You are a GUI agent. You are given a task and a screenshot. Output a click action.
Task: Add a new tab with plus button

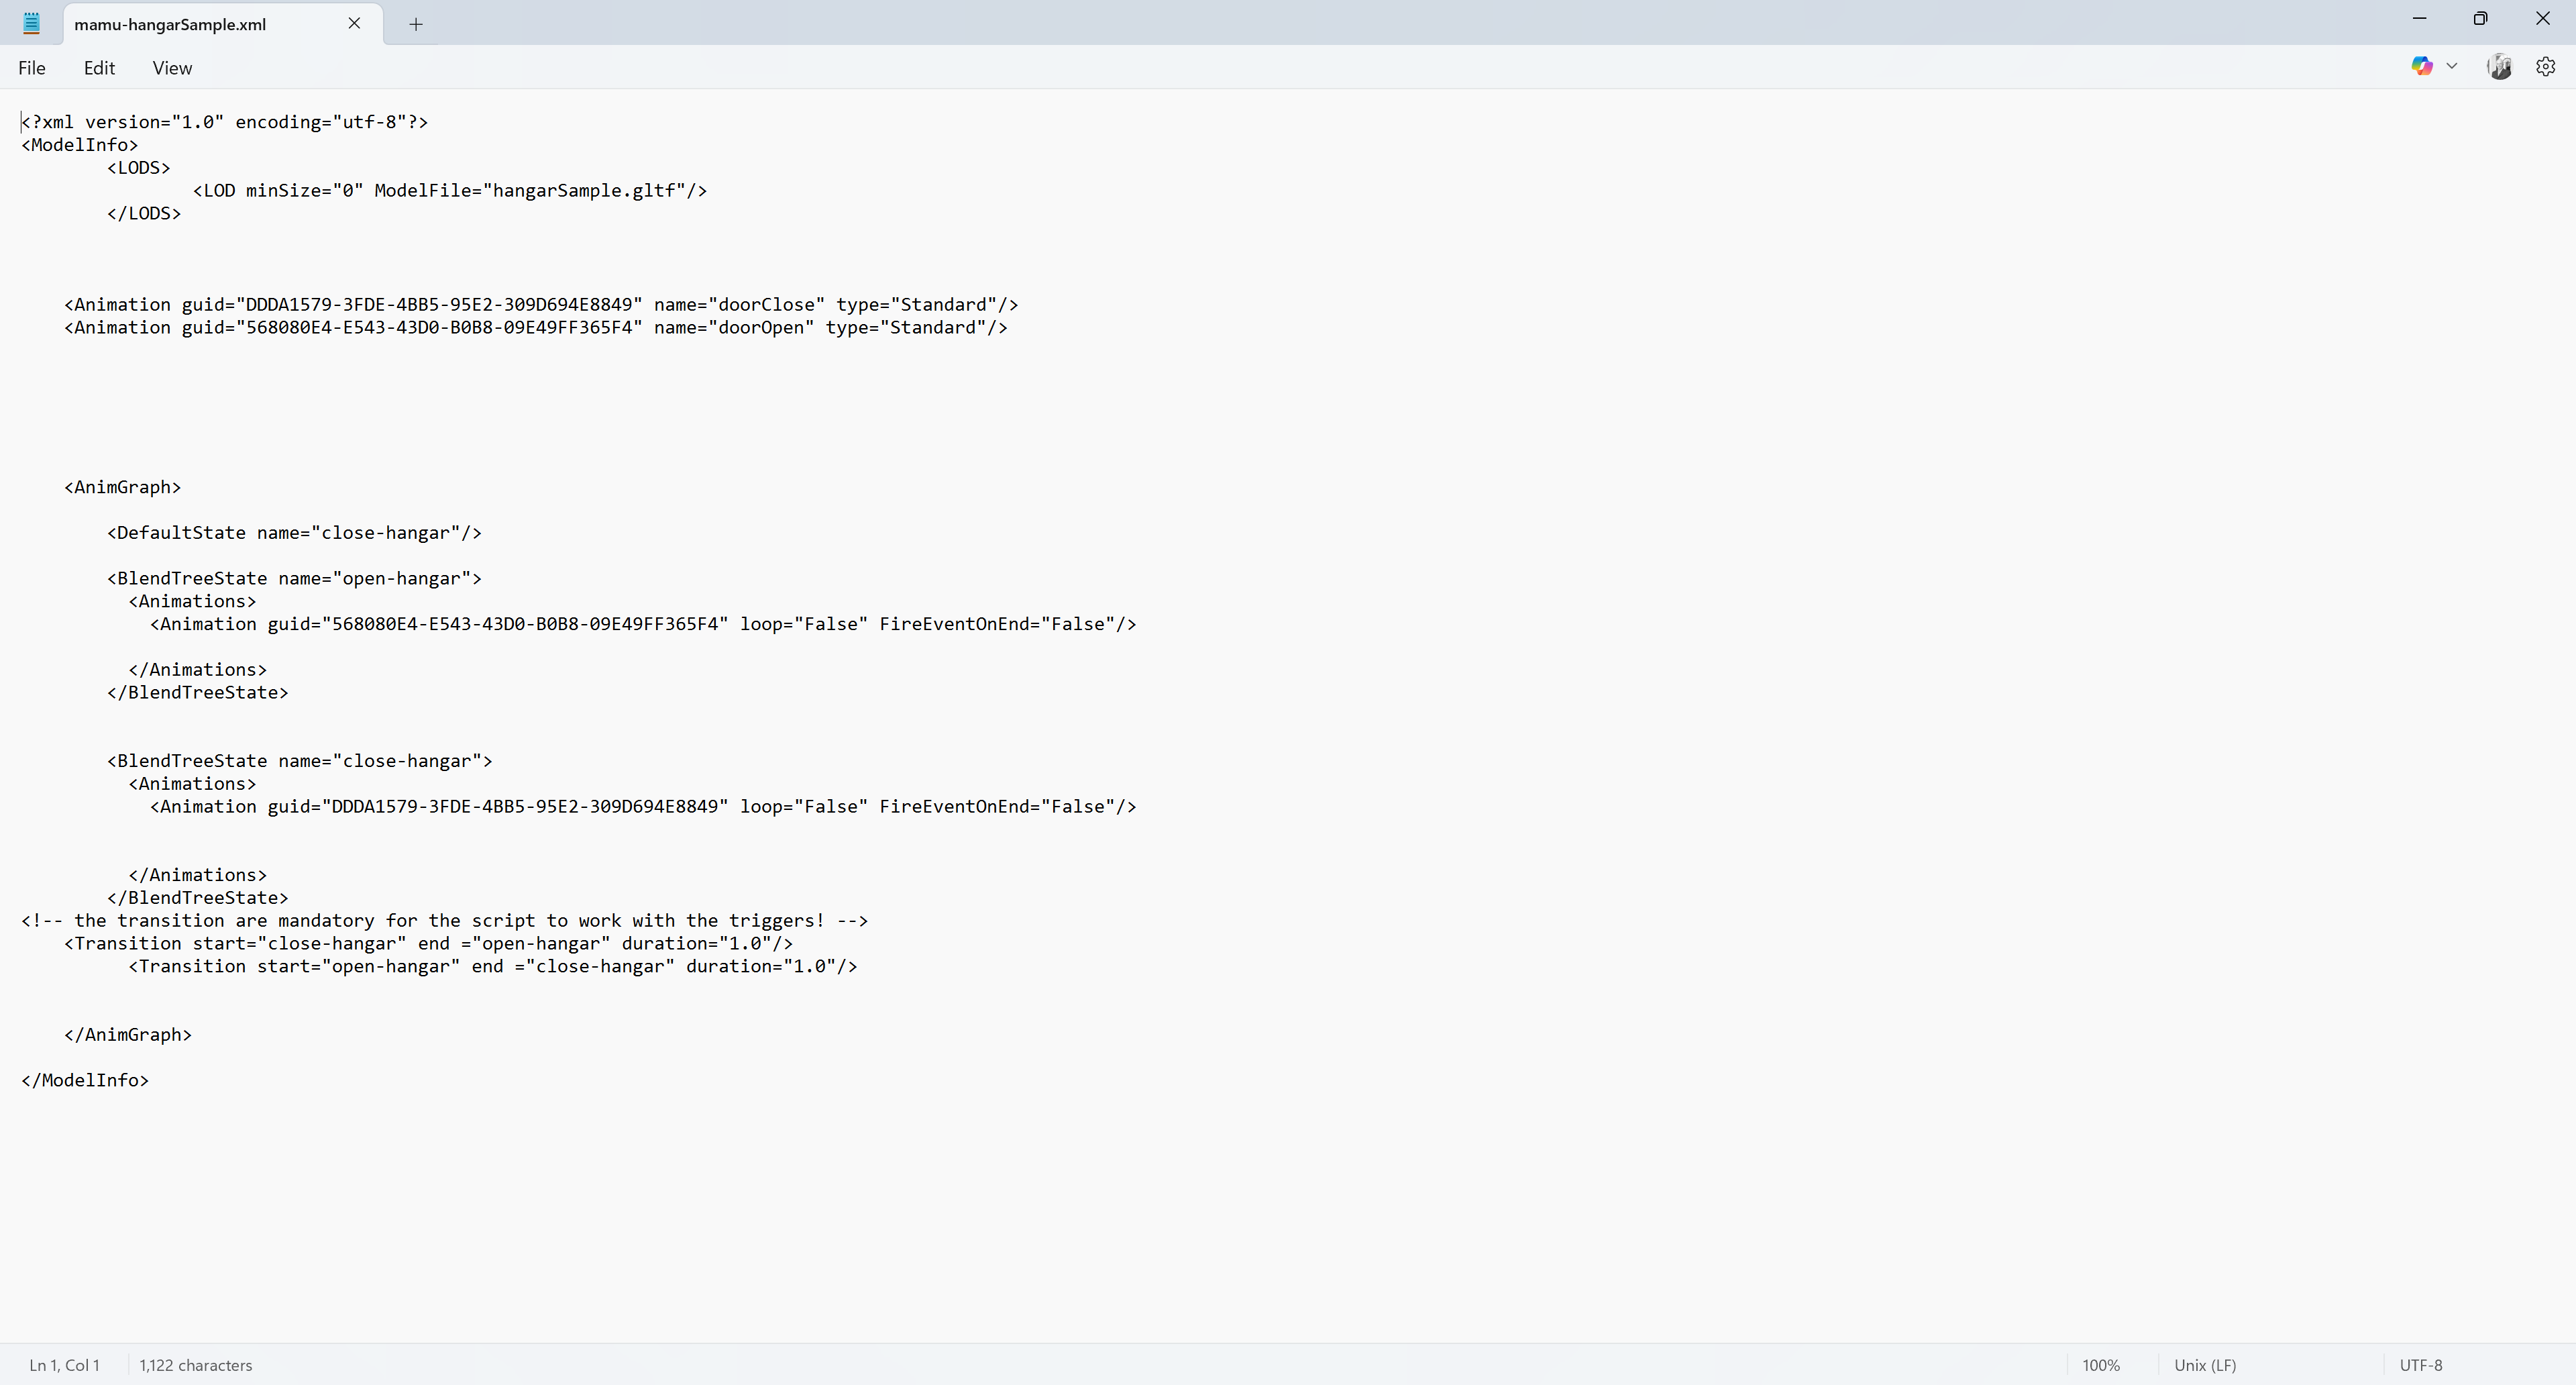point(416,24)
